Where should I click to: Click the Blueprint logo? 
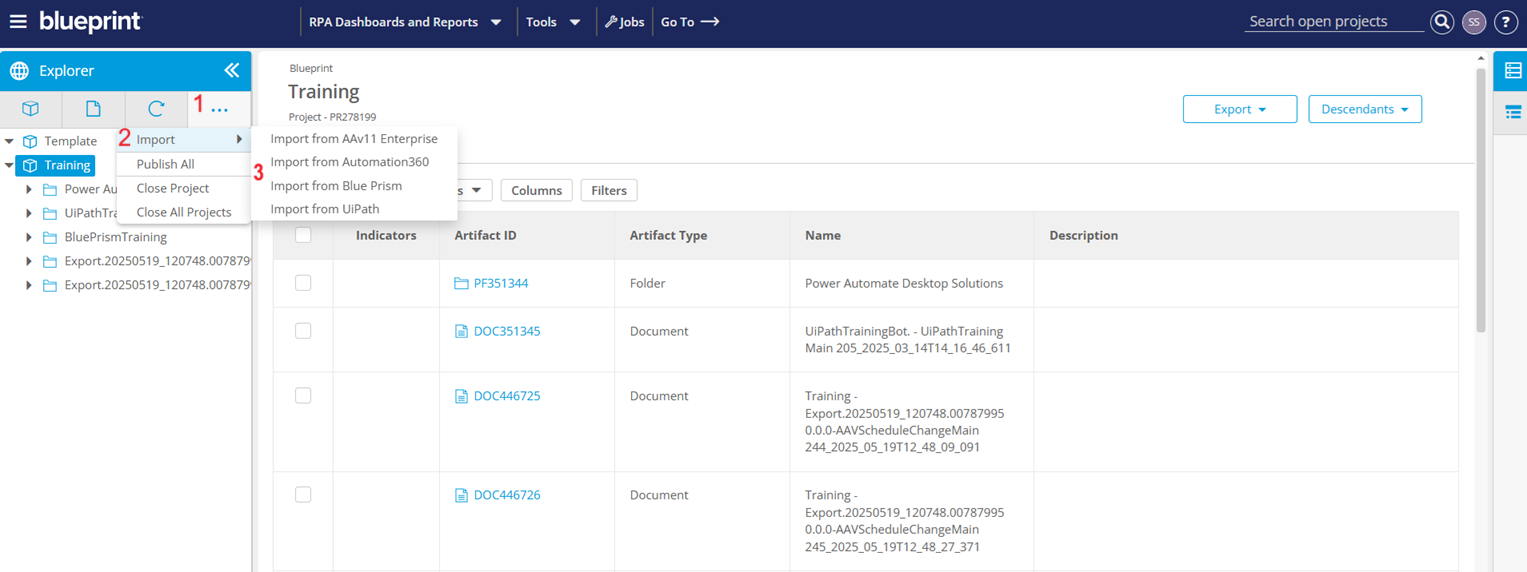(x=91, y=21)
